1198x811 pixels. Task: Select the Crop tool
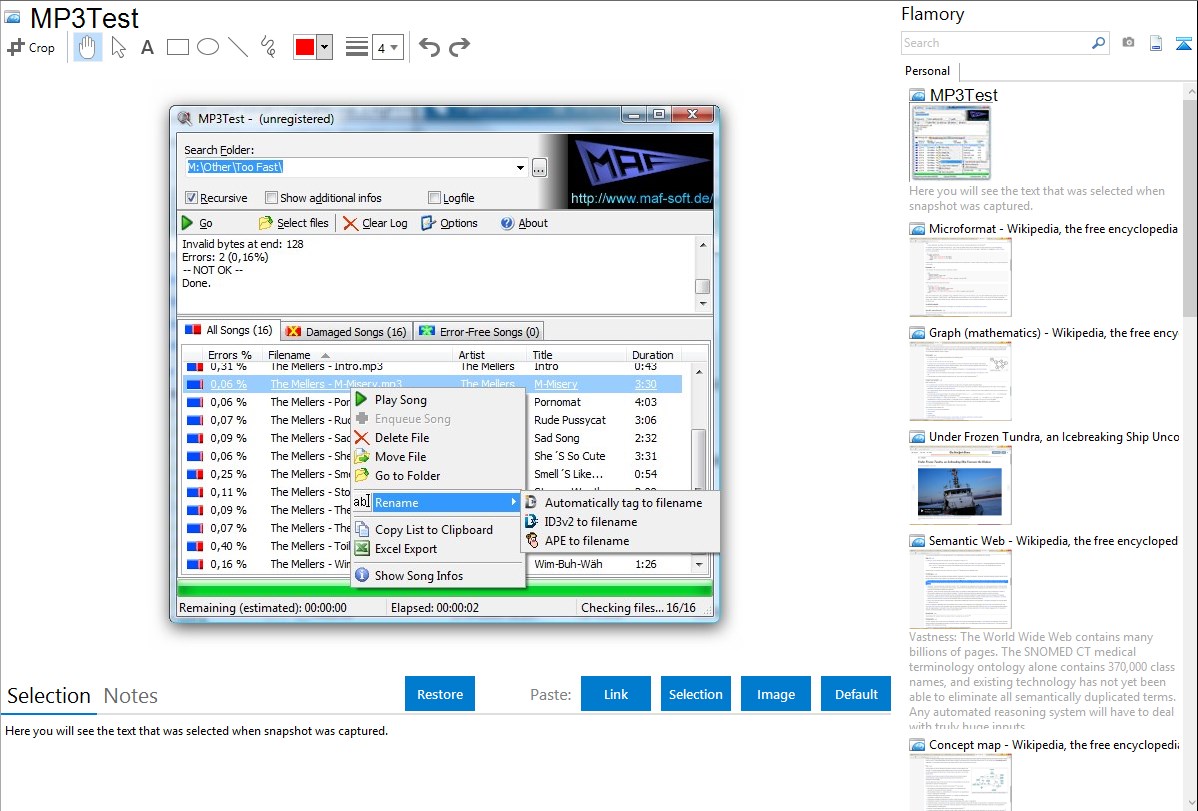31,47
